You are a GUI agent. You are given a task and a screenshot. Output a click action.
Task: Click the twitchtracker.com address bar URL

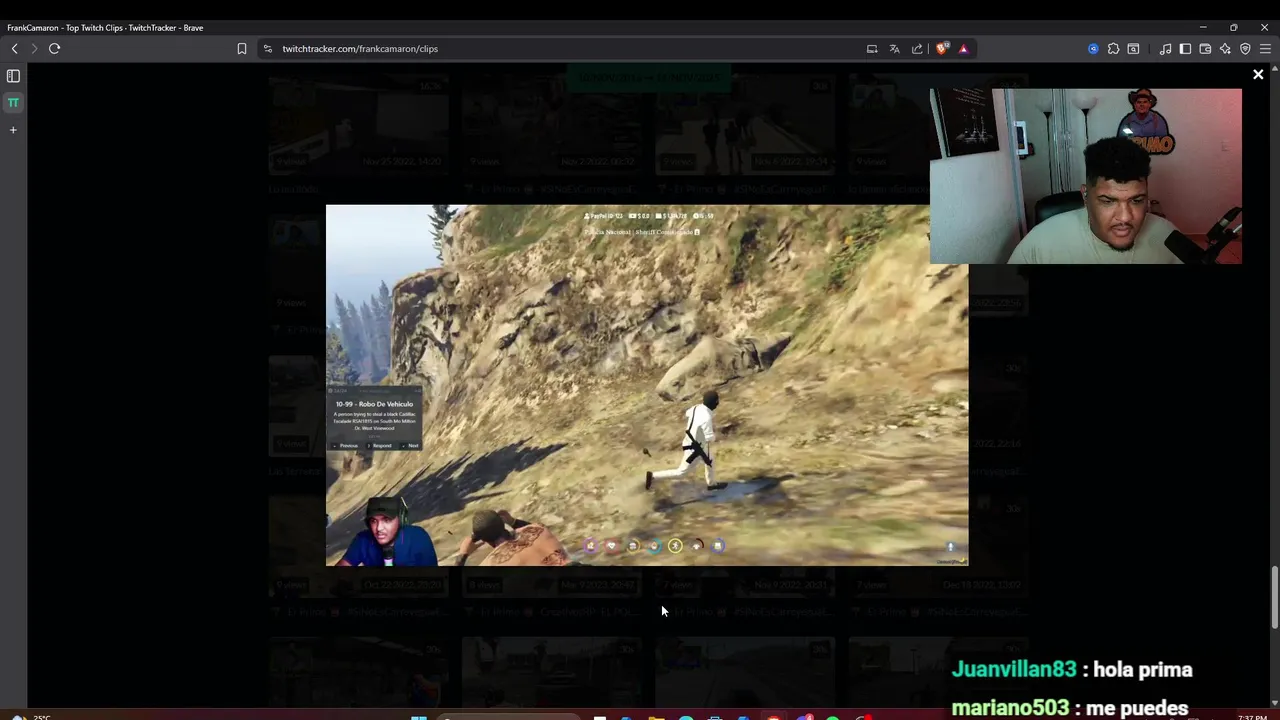360,48
